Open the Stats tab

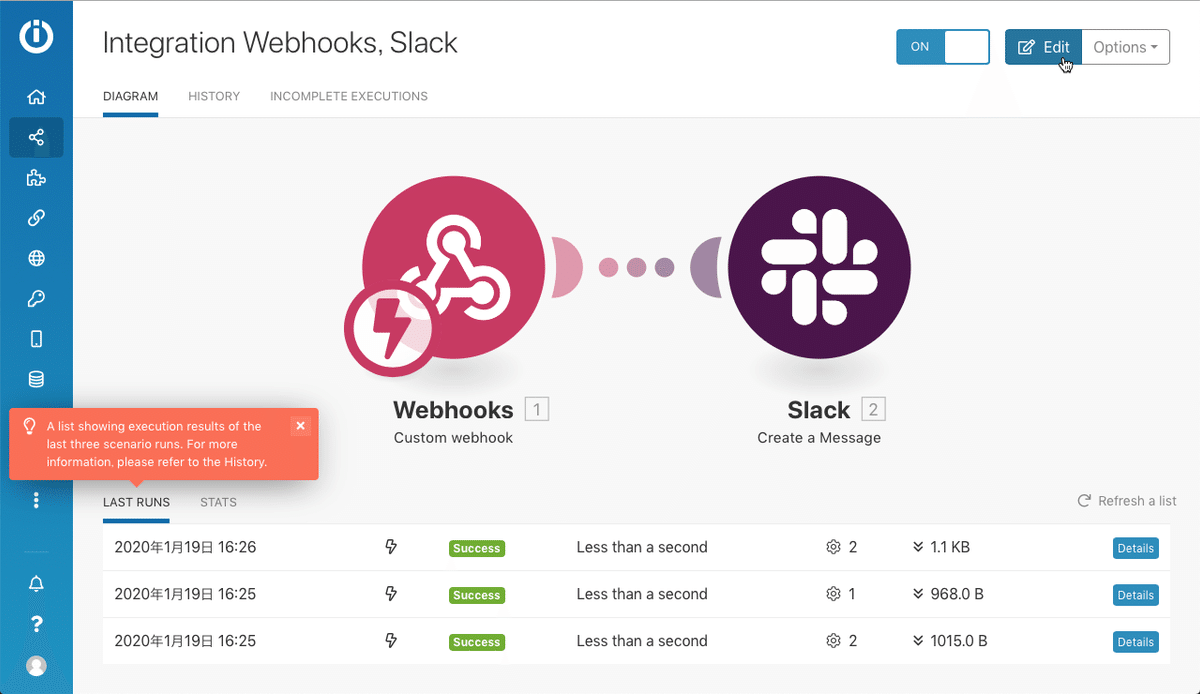coord(218,502)
